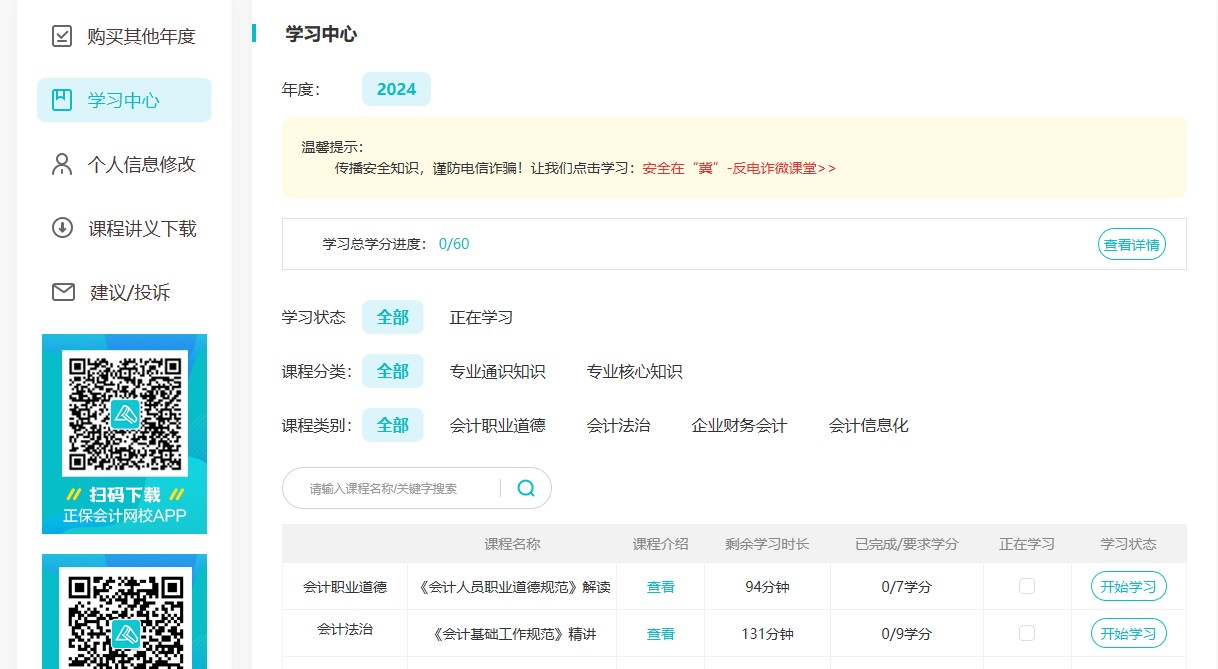This screenshot has width=1218, height=669.
Task: Select the 2024 year option
Action: [x=396, y=89]
